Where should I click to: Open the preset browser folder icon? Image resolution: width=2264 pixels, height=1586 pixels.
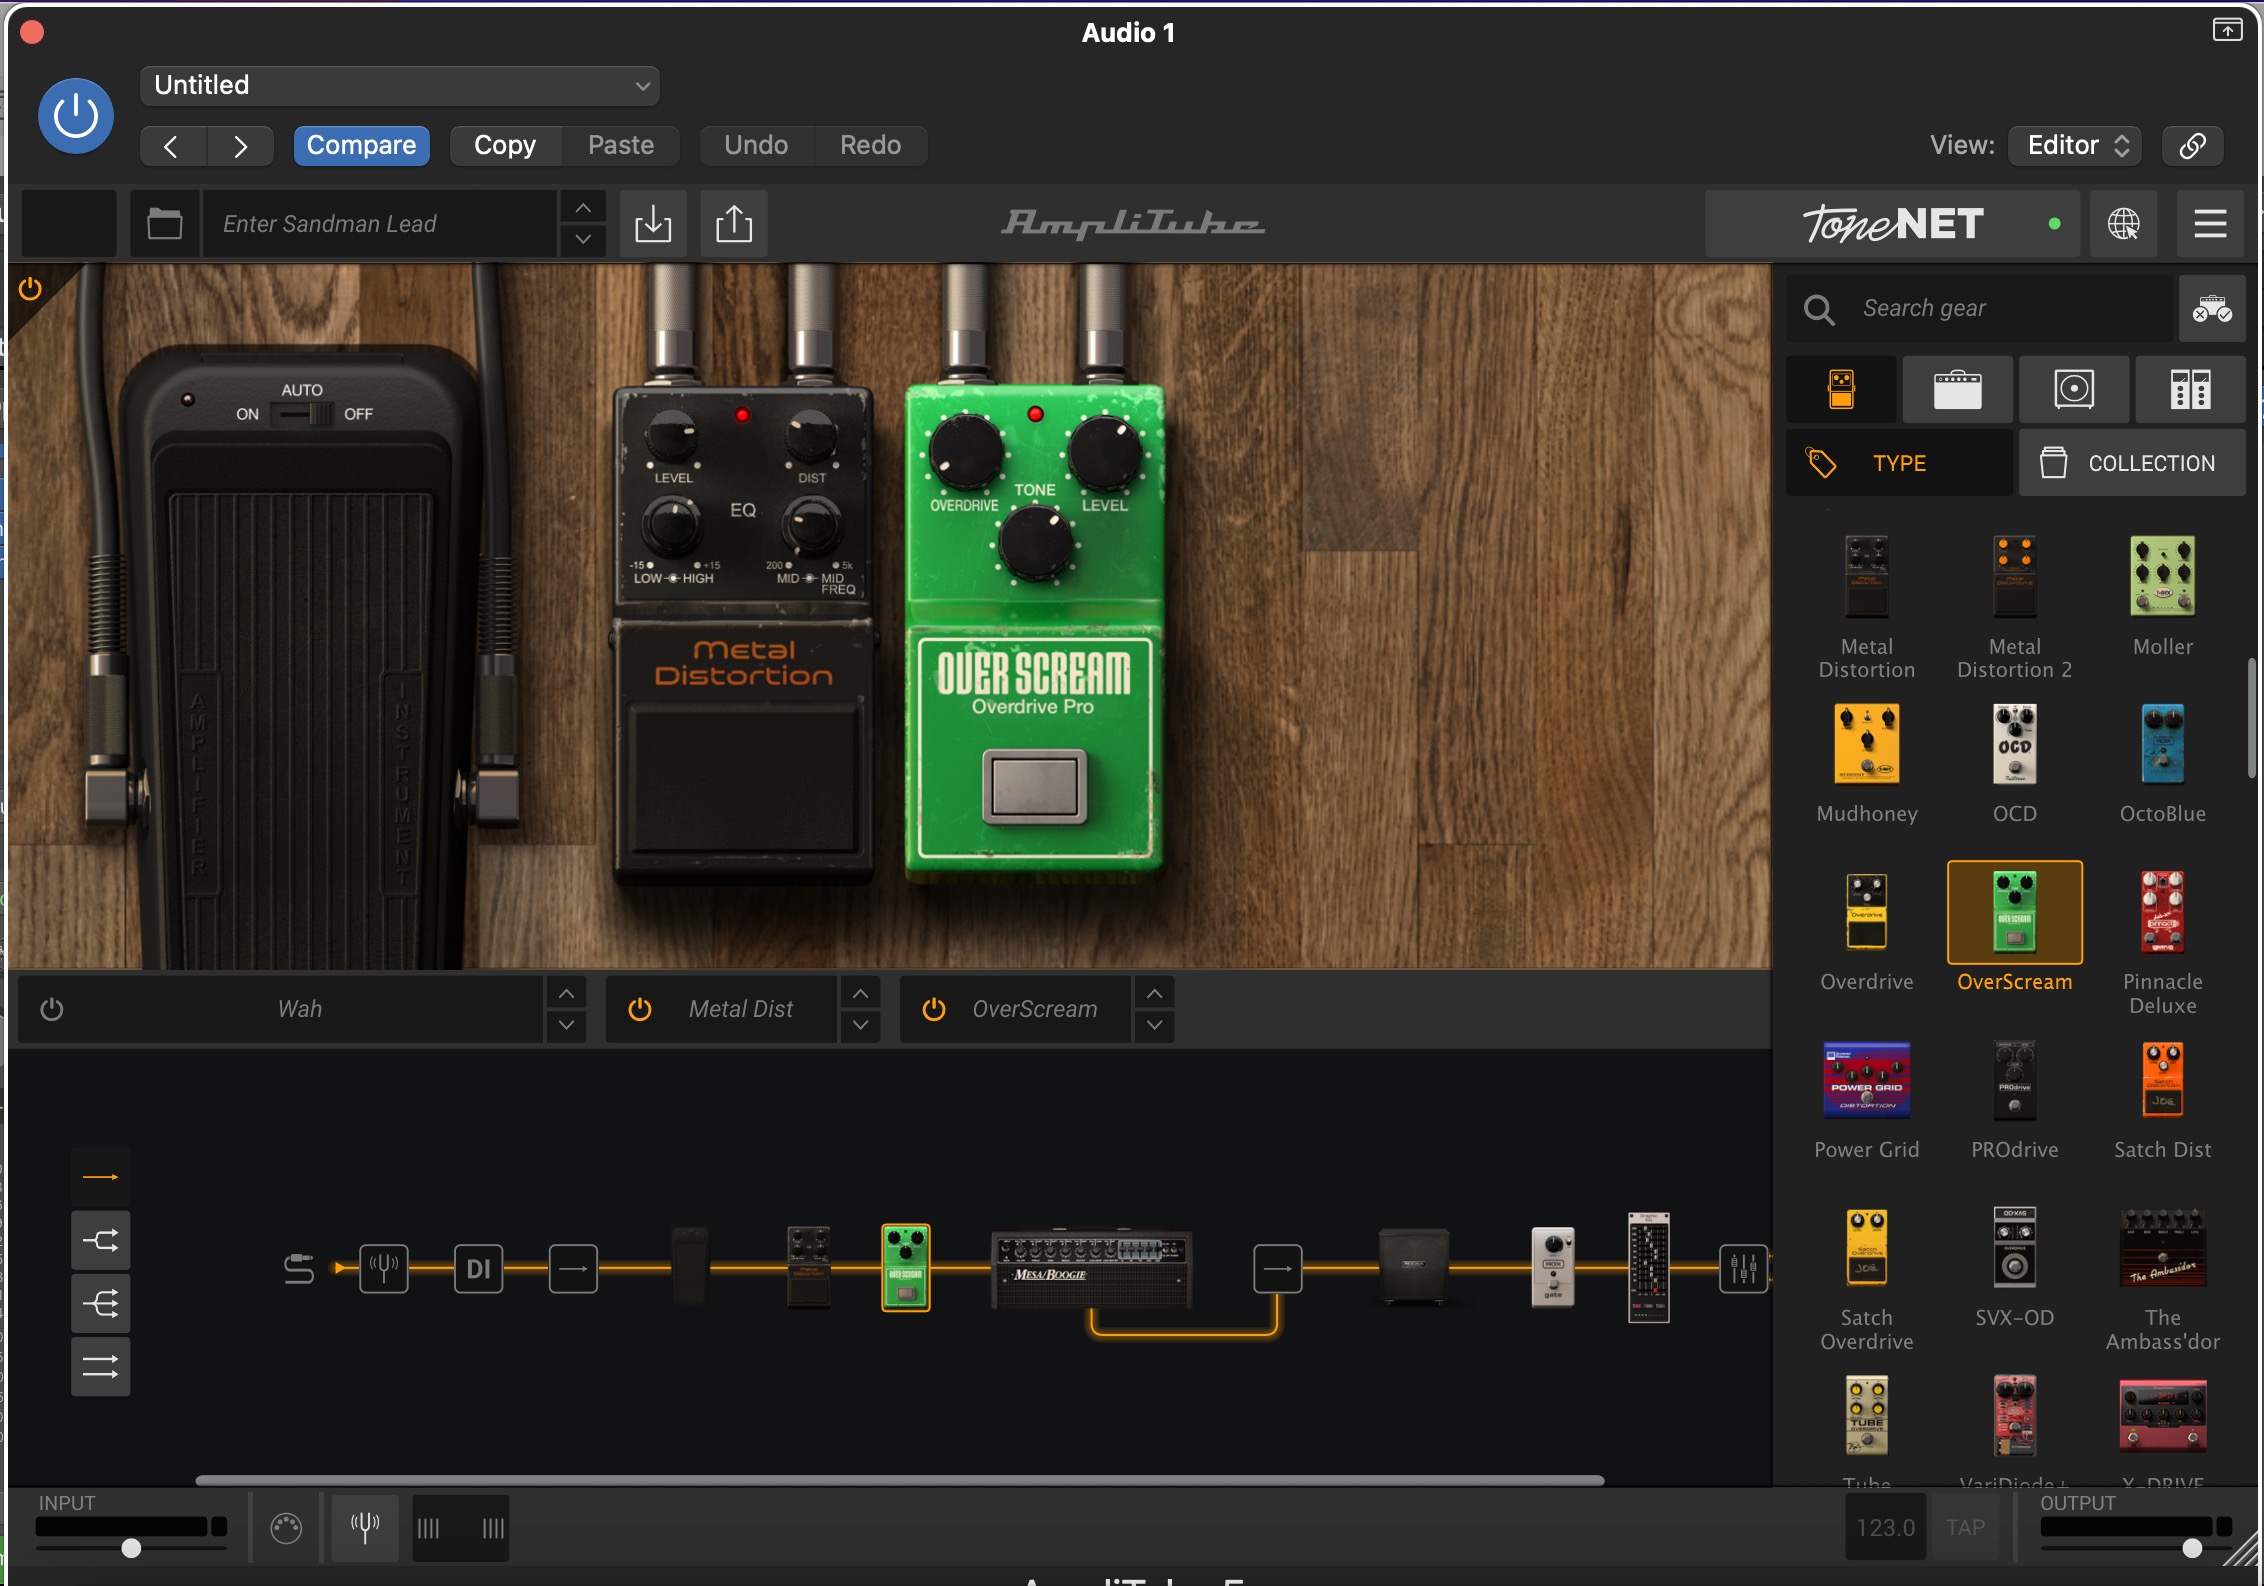click(165, 224)
